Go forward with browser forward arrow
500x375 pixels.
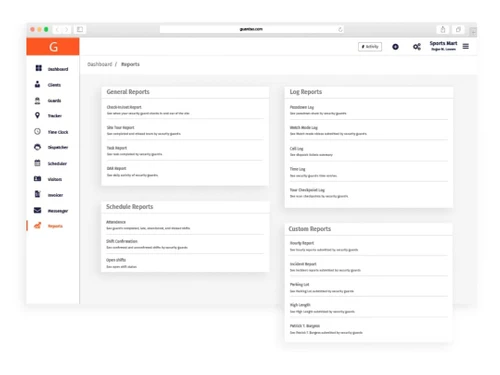[x=67, y=29]
